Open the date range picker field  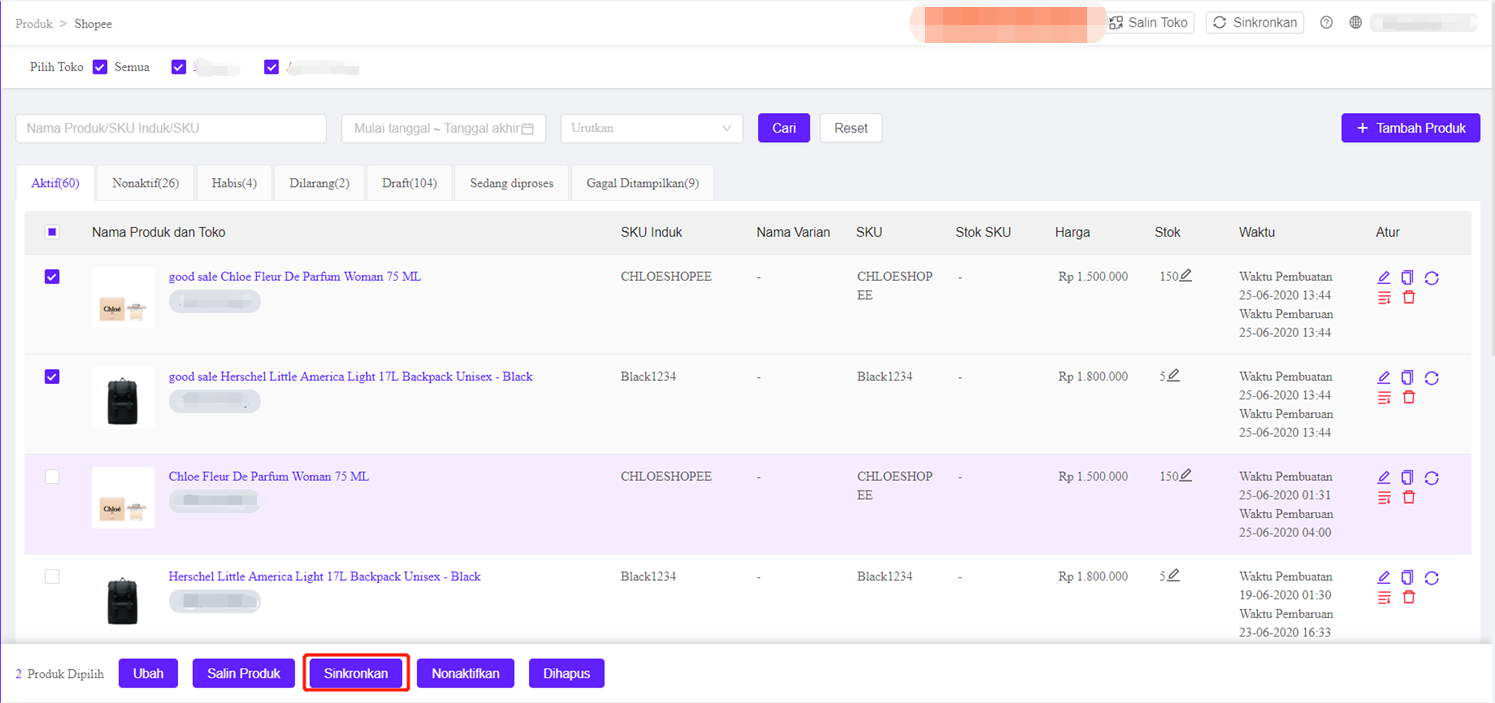(x=443, y=128)
